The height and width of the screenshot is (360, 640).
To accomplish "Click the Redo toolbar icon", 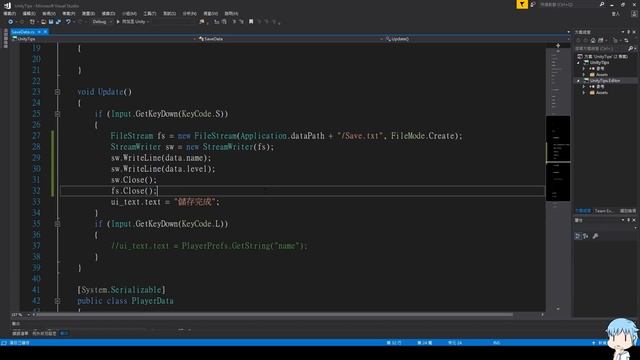I will (80, 22).
